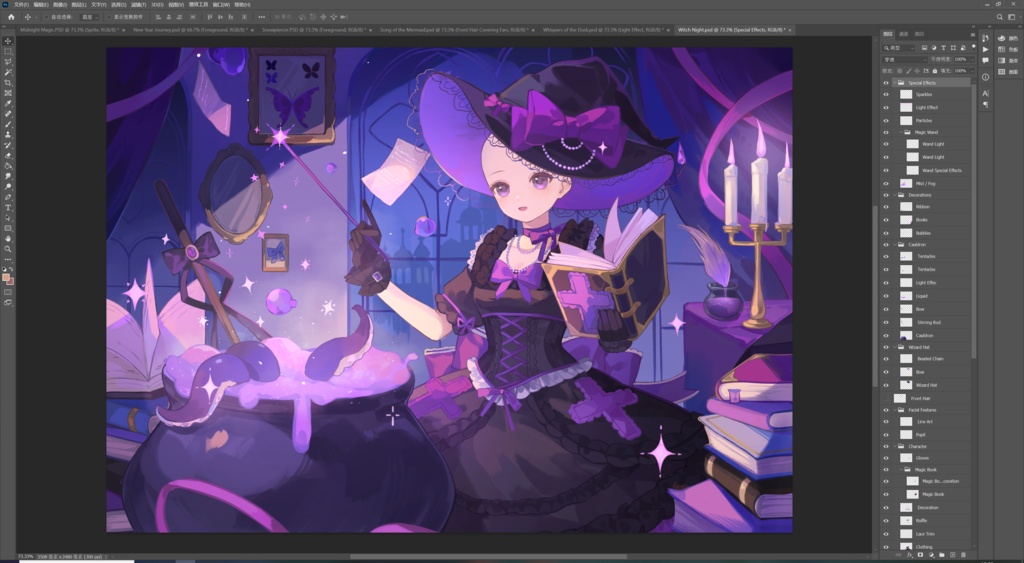This screenshot has height=563, width=1024.
Task: Create a new adjustment layer
Action: click(x=931, y=555)
